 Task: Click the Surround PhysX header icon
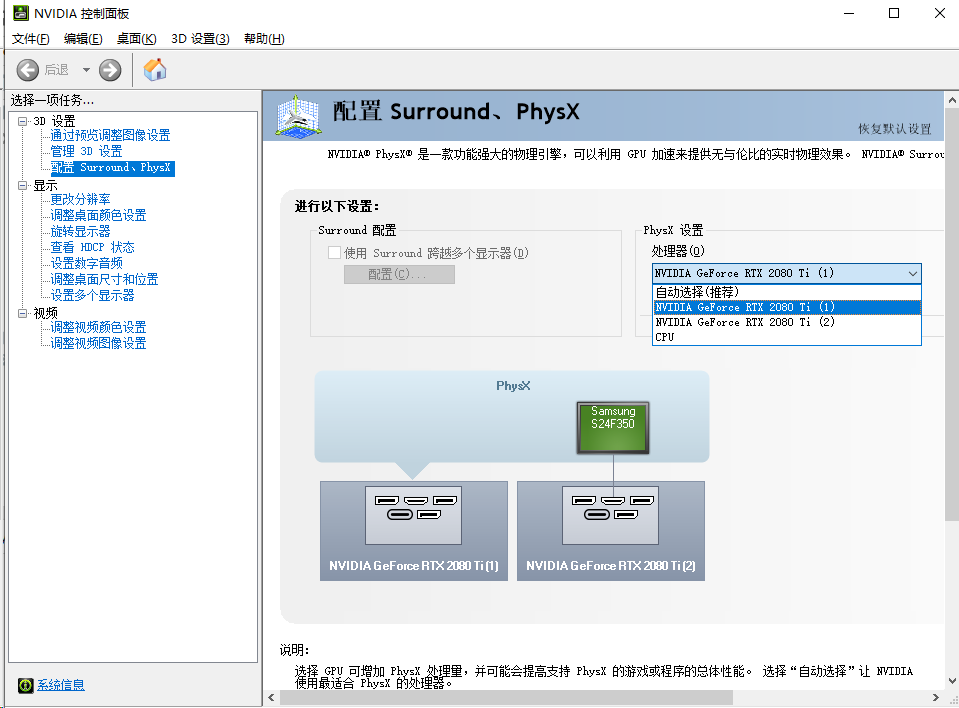point(297,116)
